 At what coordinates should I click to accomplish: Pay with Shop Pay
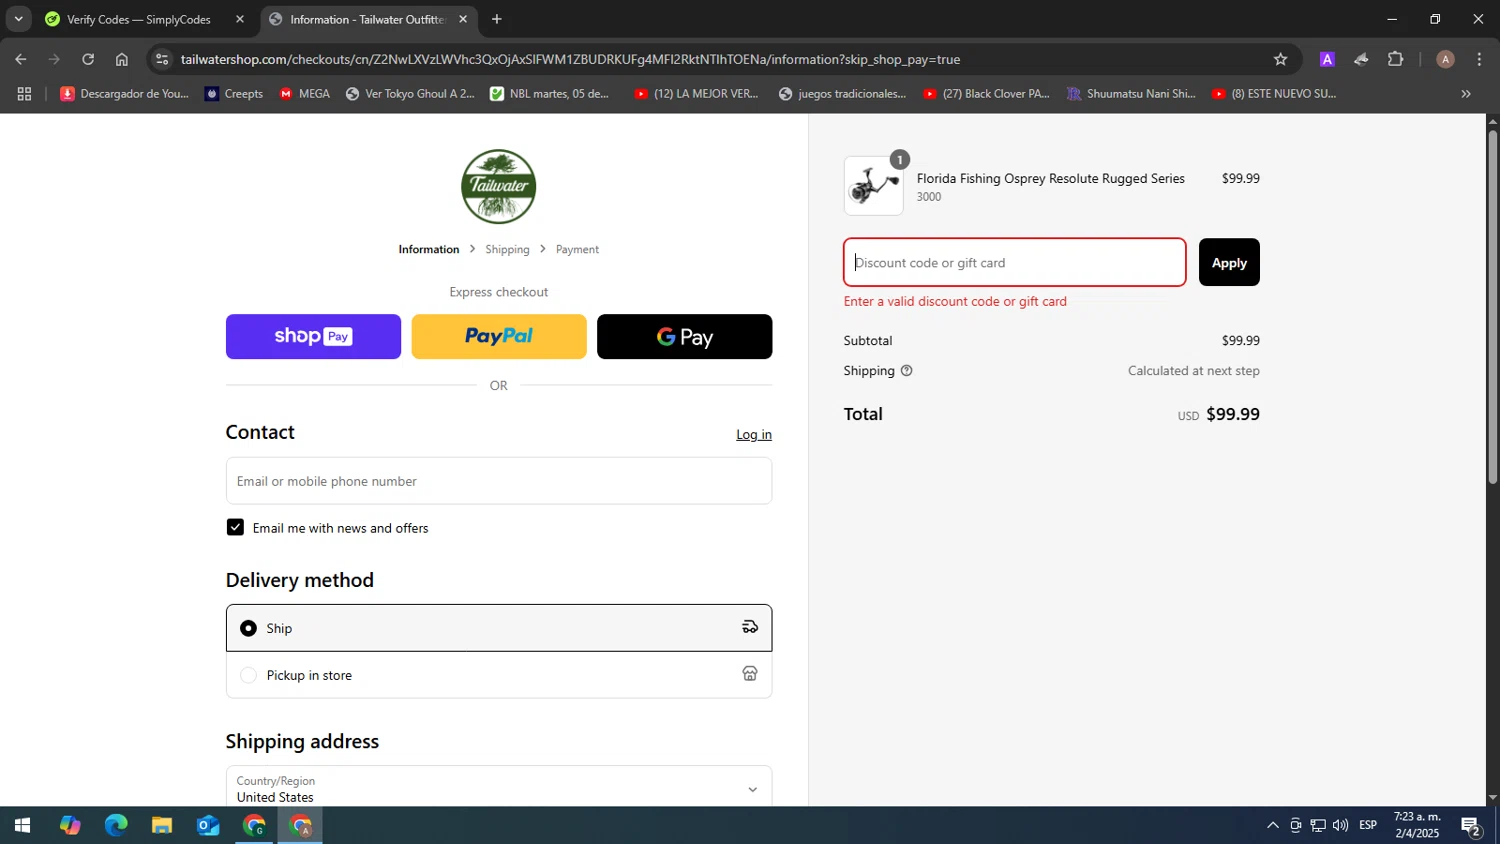[x=313, y=336]
